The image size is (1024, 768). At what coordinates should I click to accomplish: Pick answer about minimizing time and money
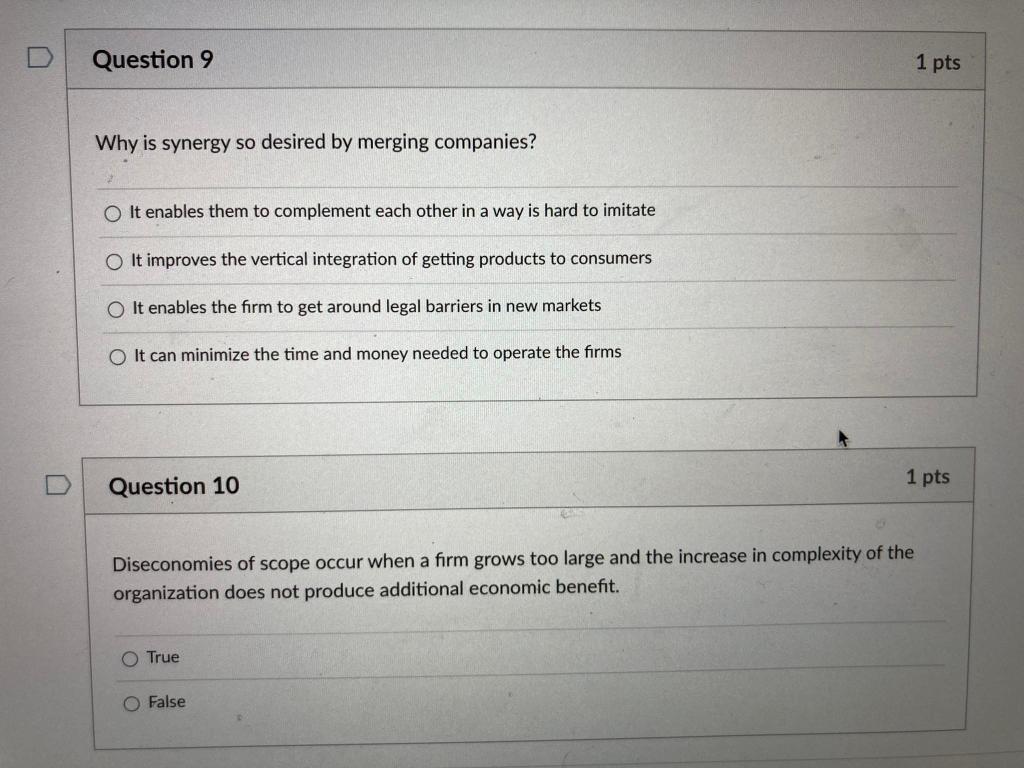click(x=118, y=355)
